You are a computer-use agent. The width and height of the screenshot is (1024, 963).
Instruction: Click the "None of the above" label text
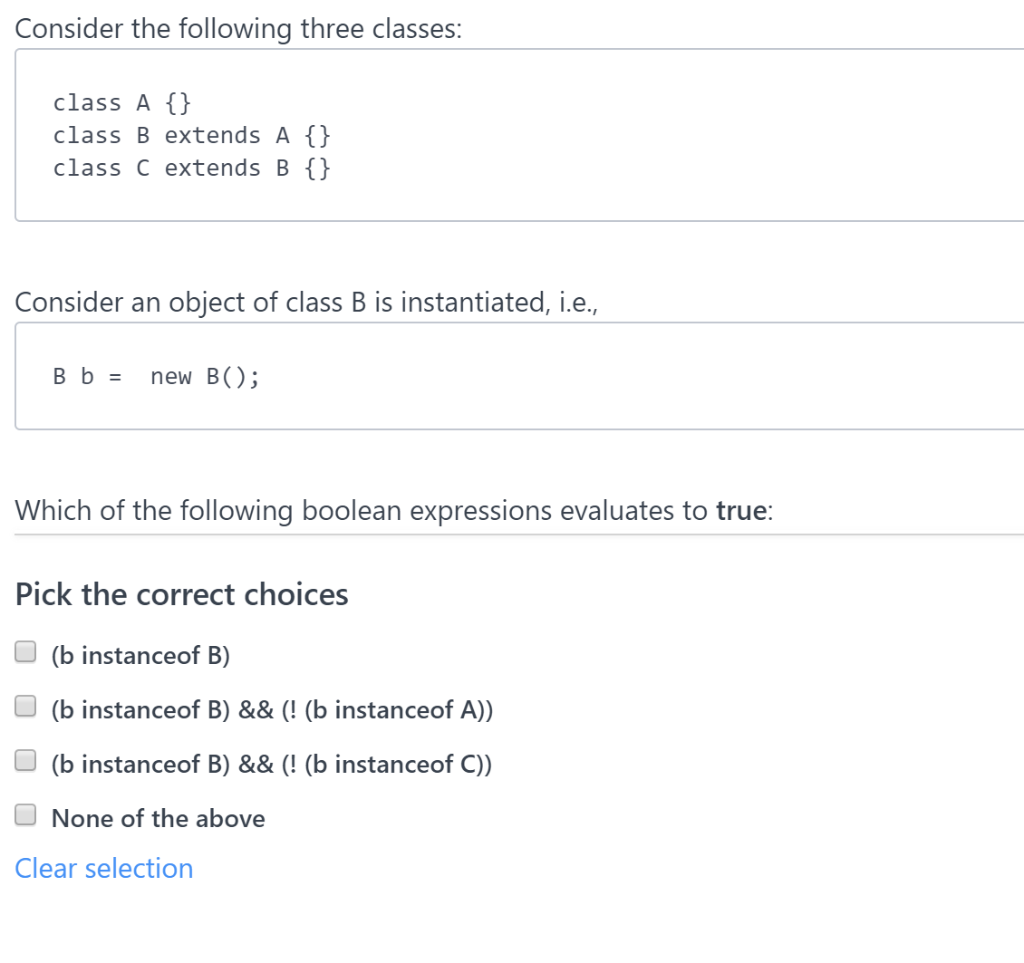pyautogui.click(x=158, y=818)
